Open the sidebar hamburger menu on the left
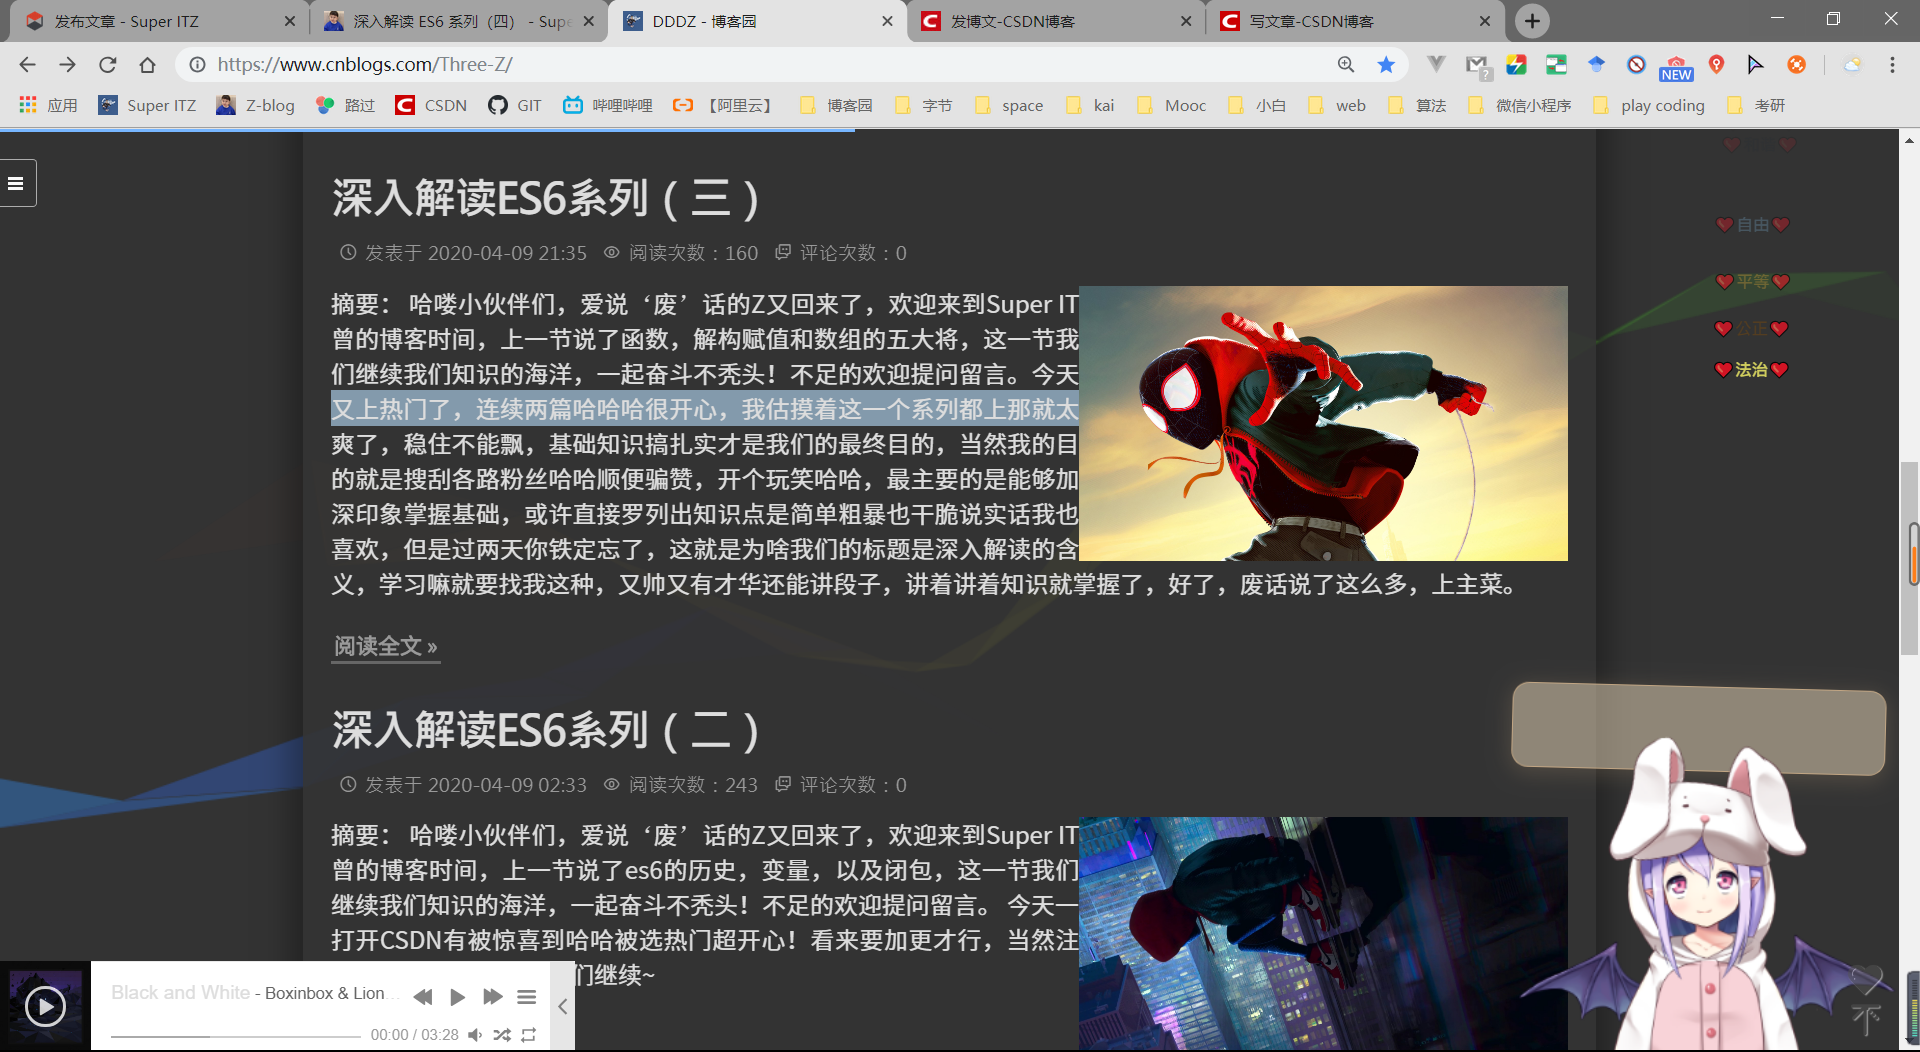The height and width of the screenshot is (1052, 1920). 15,183
